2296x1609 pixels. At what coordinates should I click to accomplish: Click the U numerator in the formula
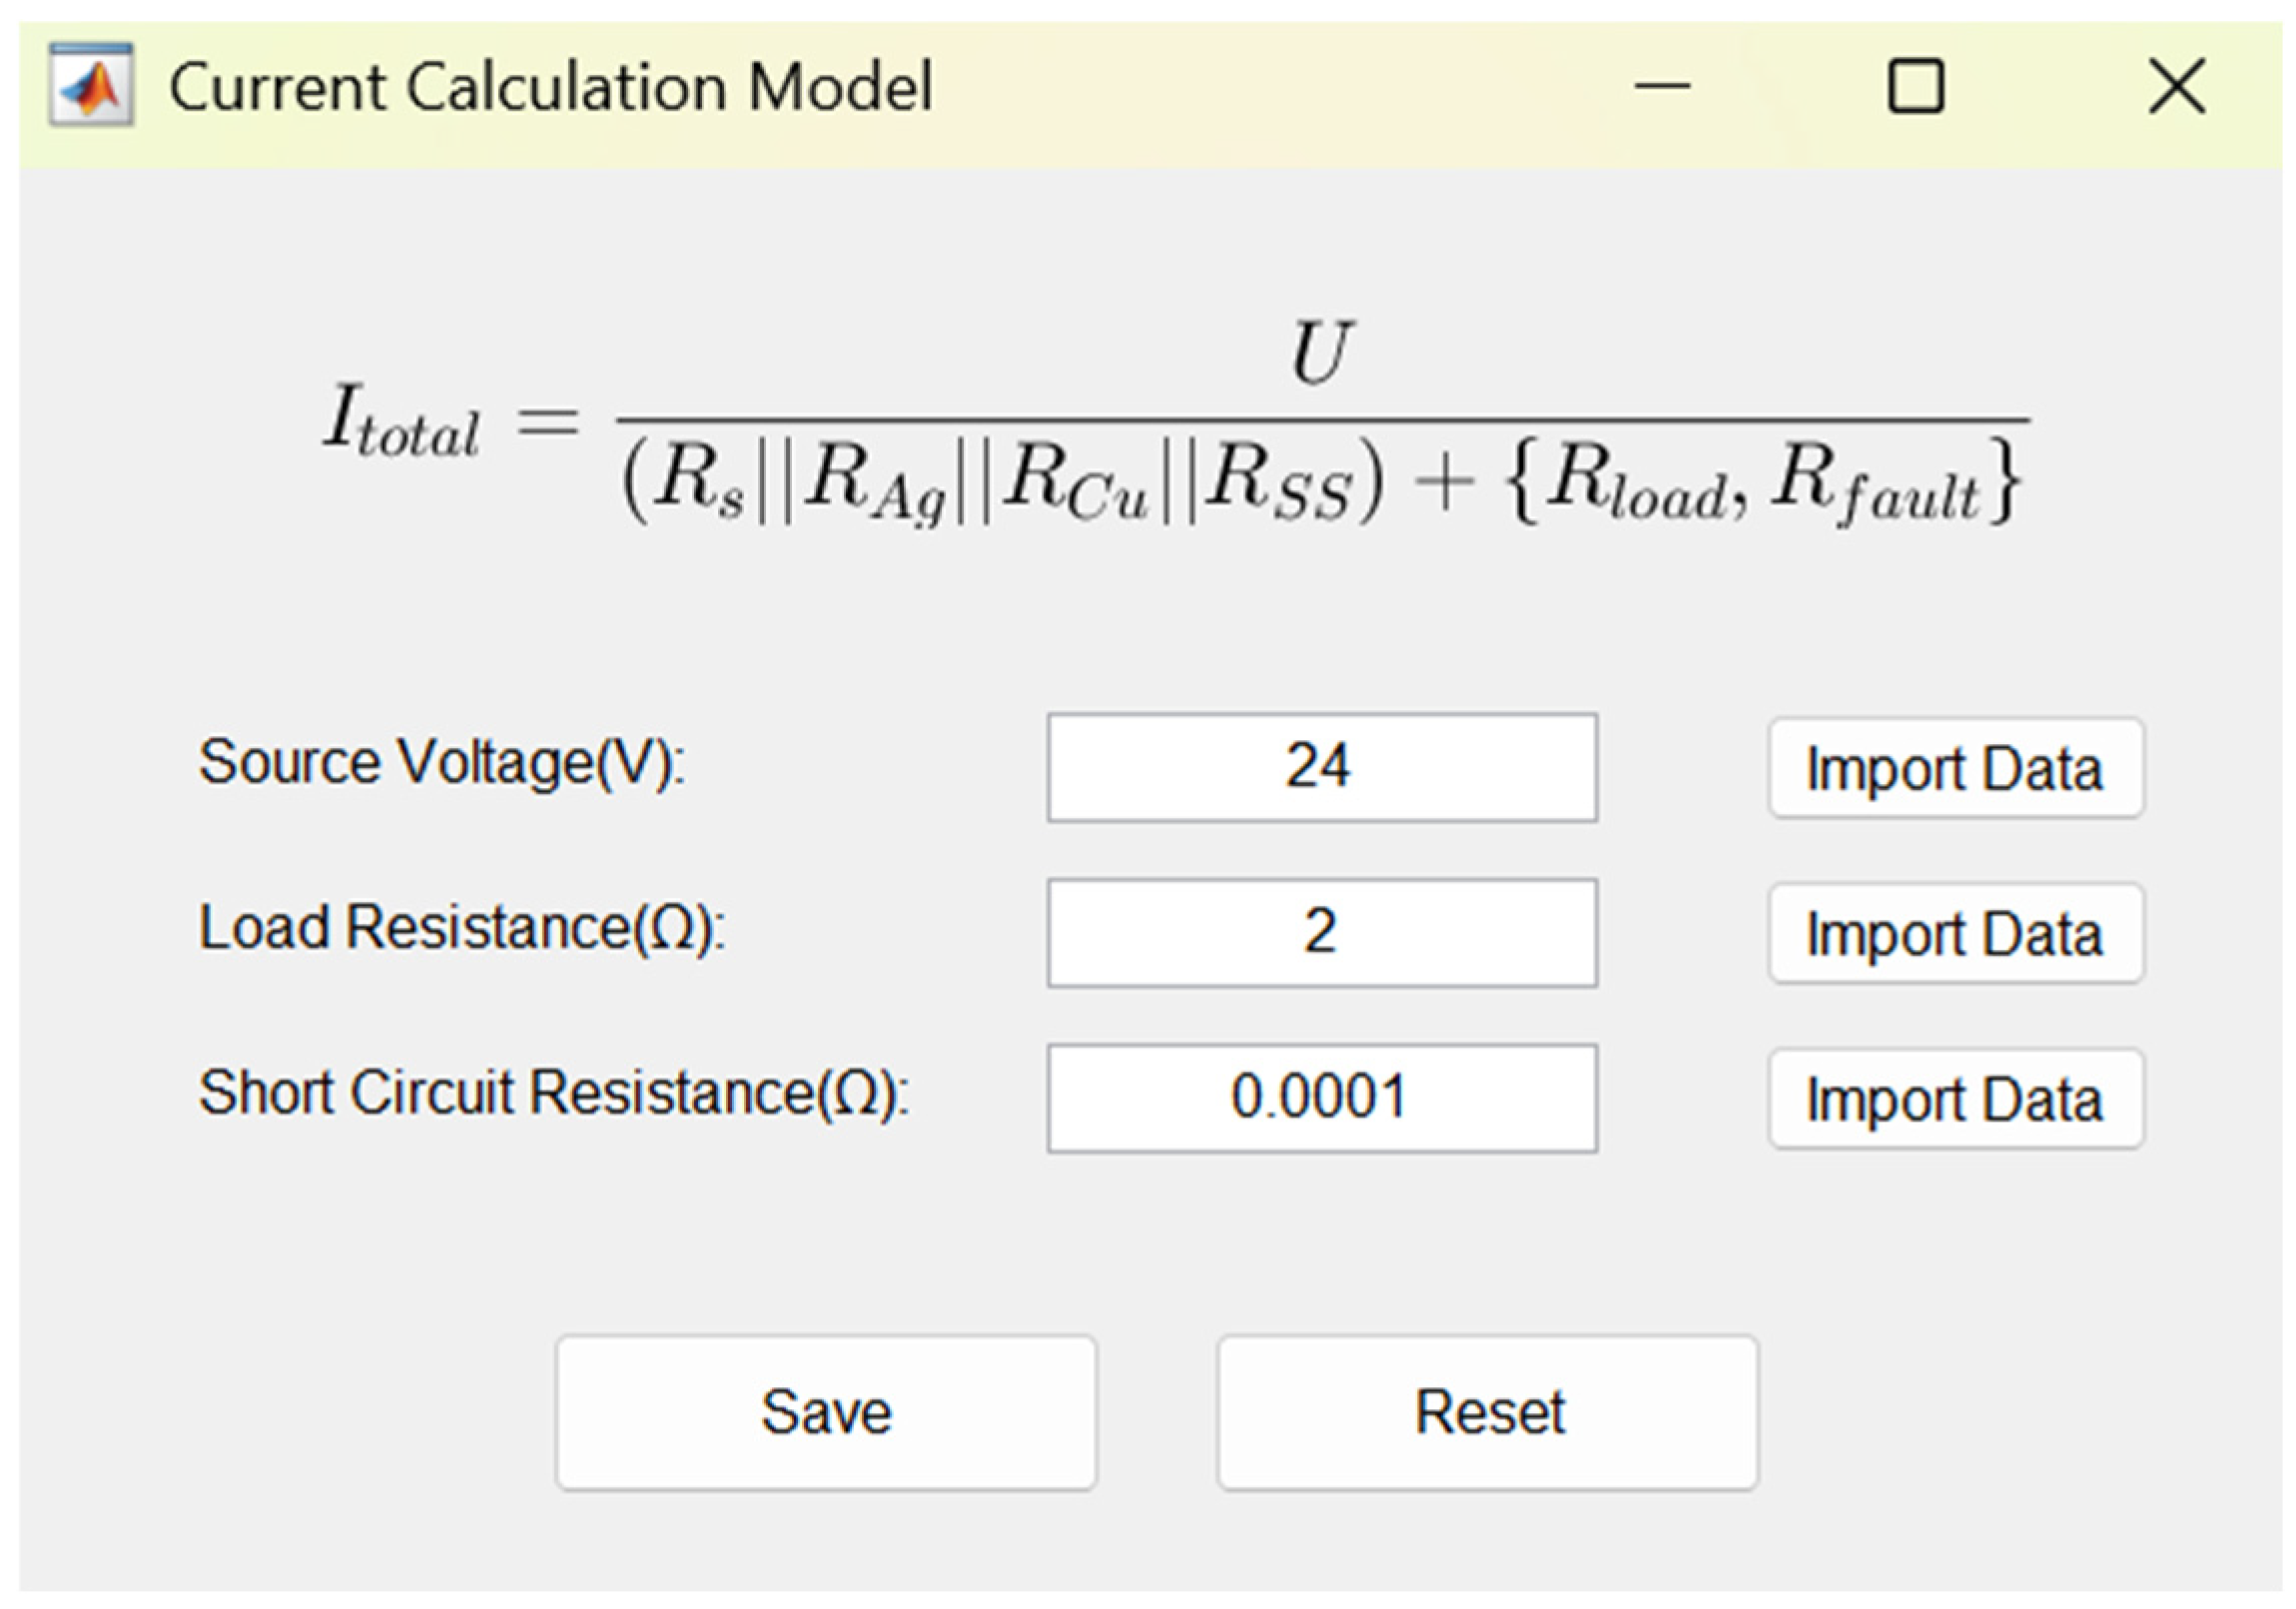coord(1321,352)
